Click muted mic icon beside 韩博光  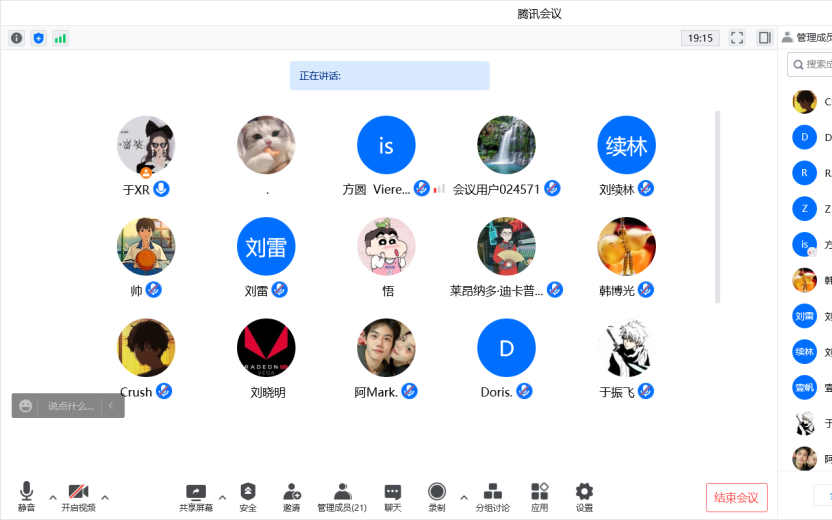(646, 290)
